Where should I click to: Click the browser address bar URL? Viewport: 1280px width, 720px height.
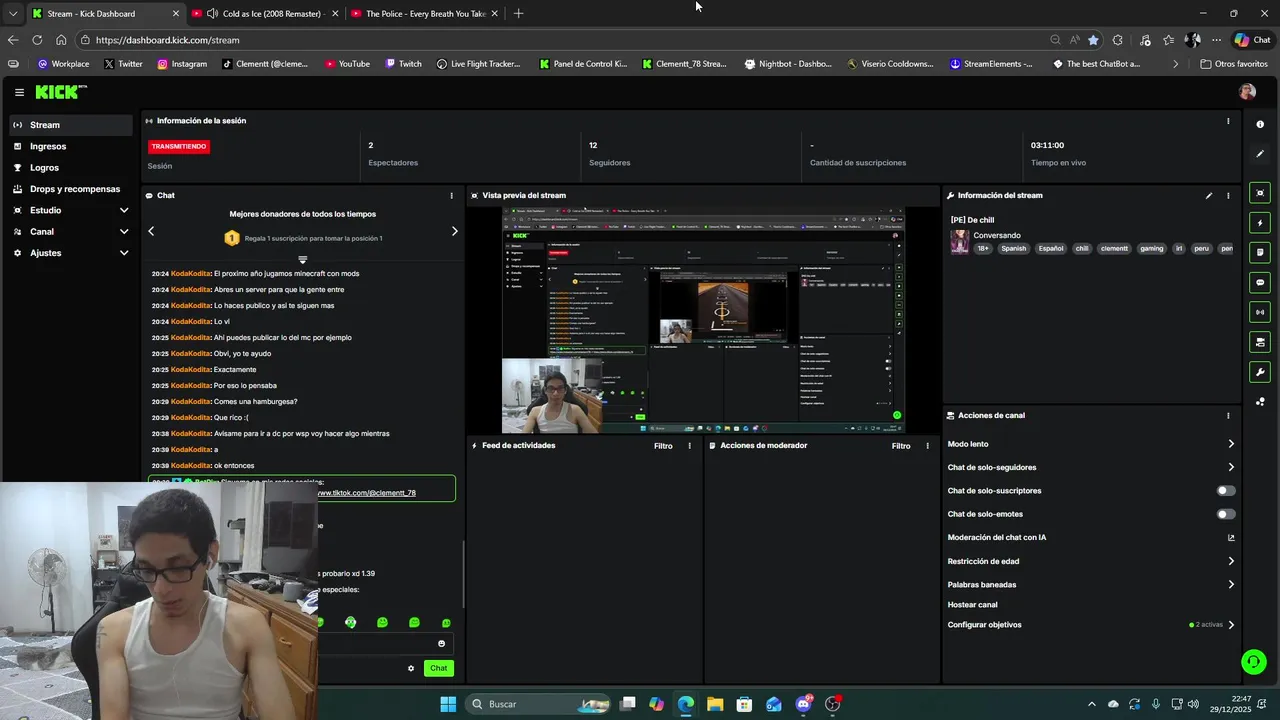point(168,40)
